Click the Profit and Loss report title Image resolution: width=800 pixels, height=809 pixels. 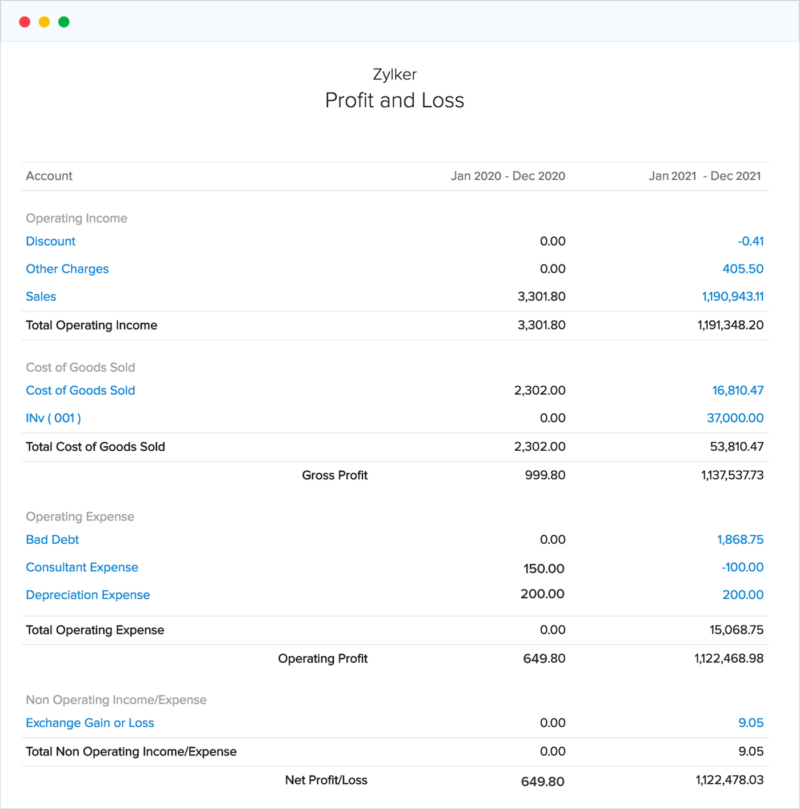click(x=393, y=100)
